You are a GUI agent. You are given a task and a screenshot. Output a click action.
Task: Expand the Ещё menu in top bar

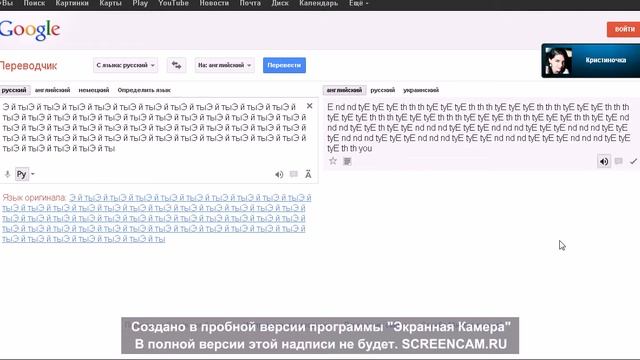(358, 3)
